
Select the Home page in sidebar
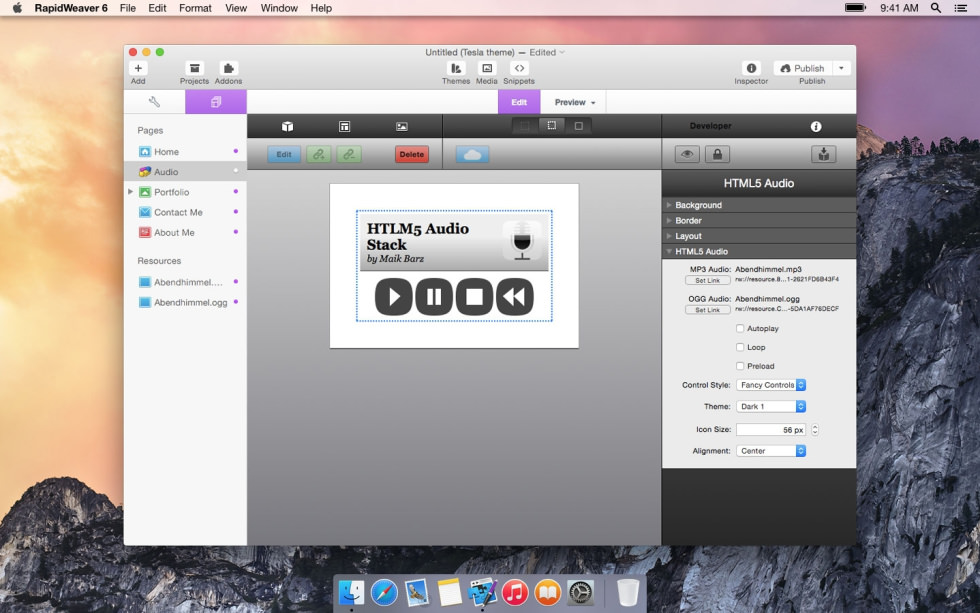(x=185, y=152)
